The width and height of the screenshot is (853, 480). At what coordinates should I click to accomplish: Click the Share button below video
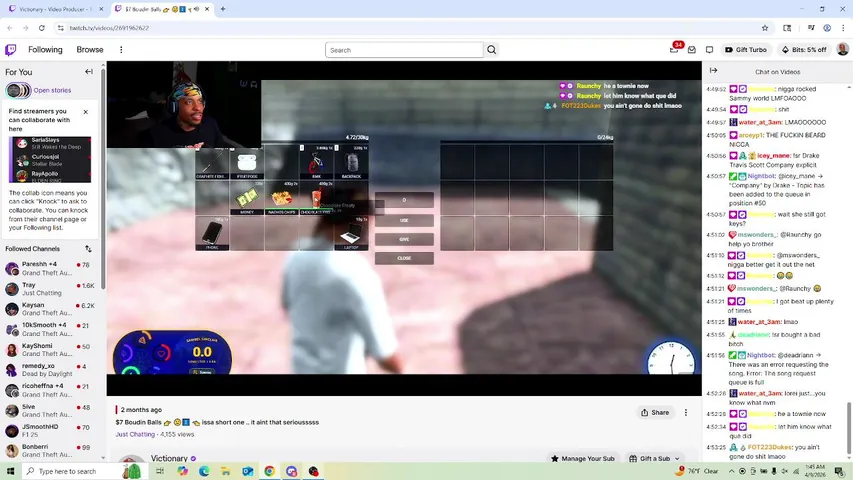click(x=655, y=413)
